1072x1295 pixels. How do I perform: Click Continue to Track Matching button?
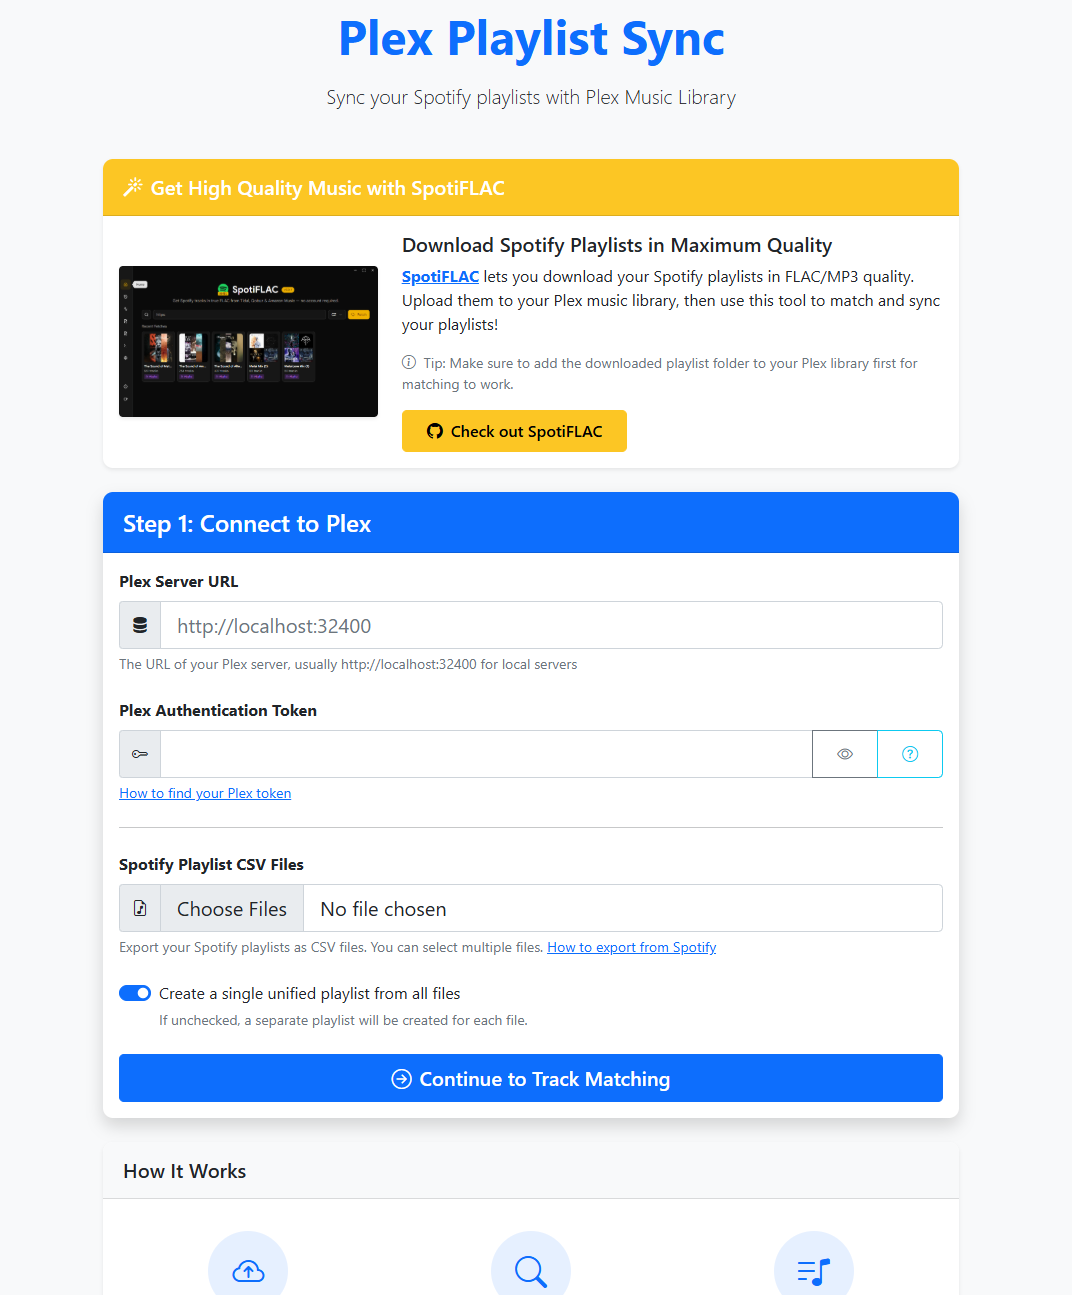tap(531, 1078)
